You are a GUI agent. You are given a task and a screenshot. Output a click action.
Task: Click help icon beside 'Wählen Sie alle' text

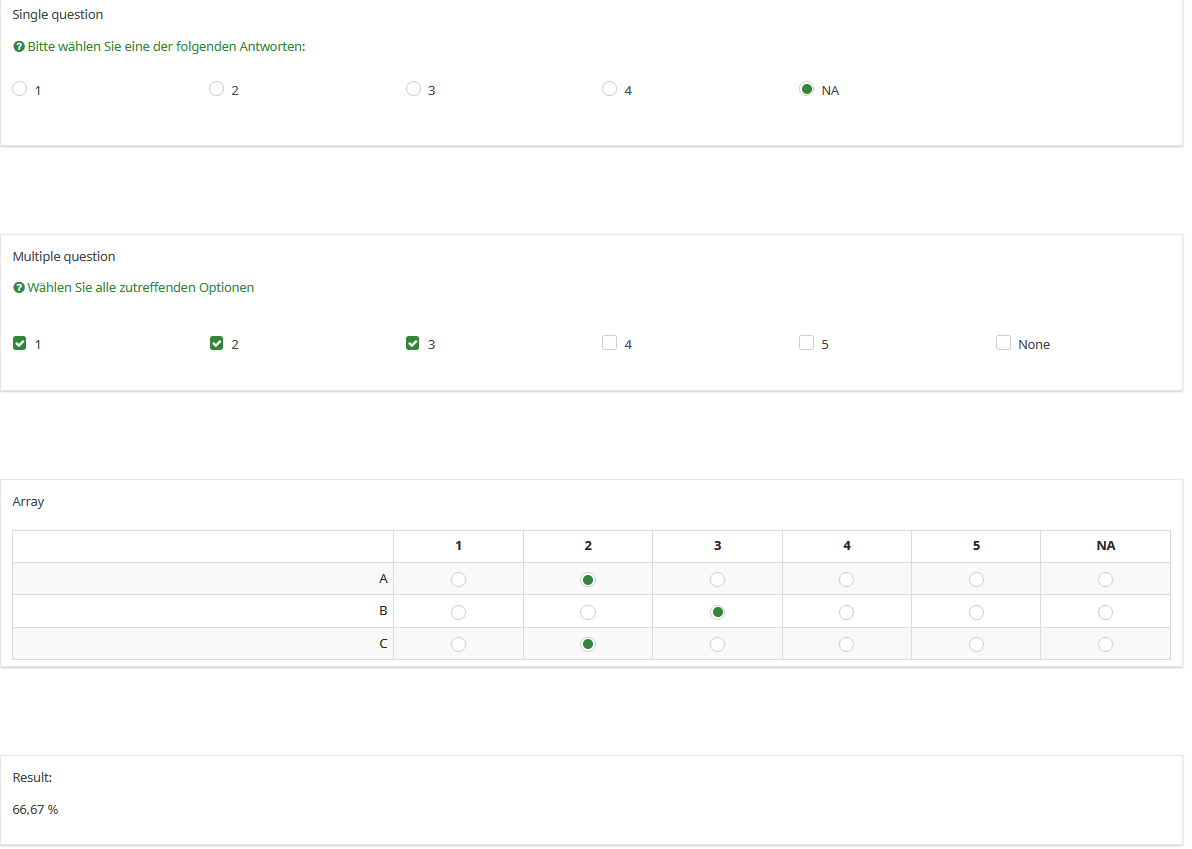point(19,288)
